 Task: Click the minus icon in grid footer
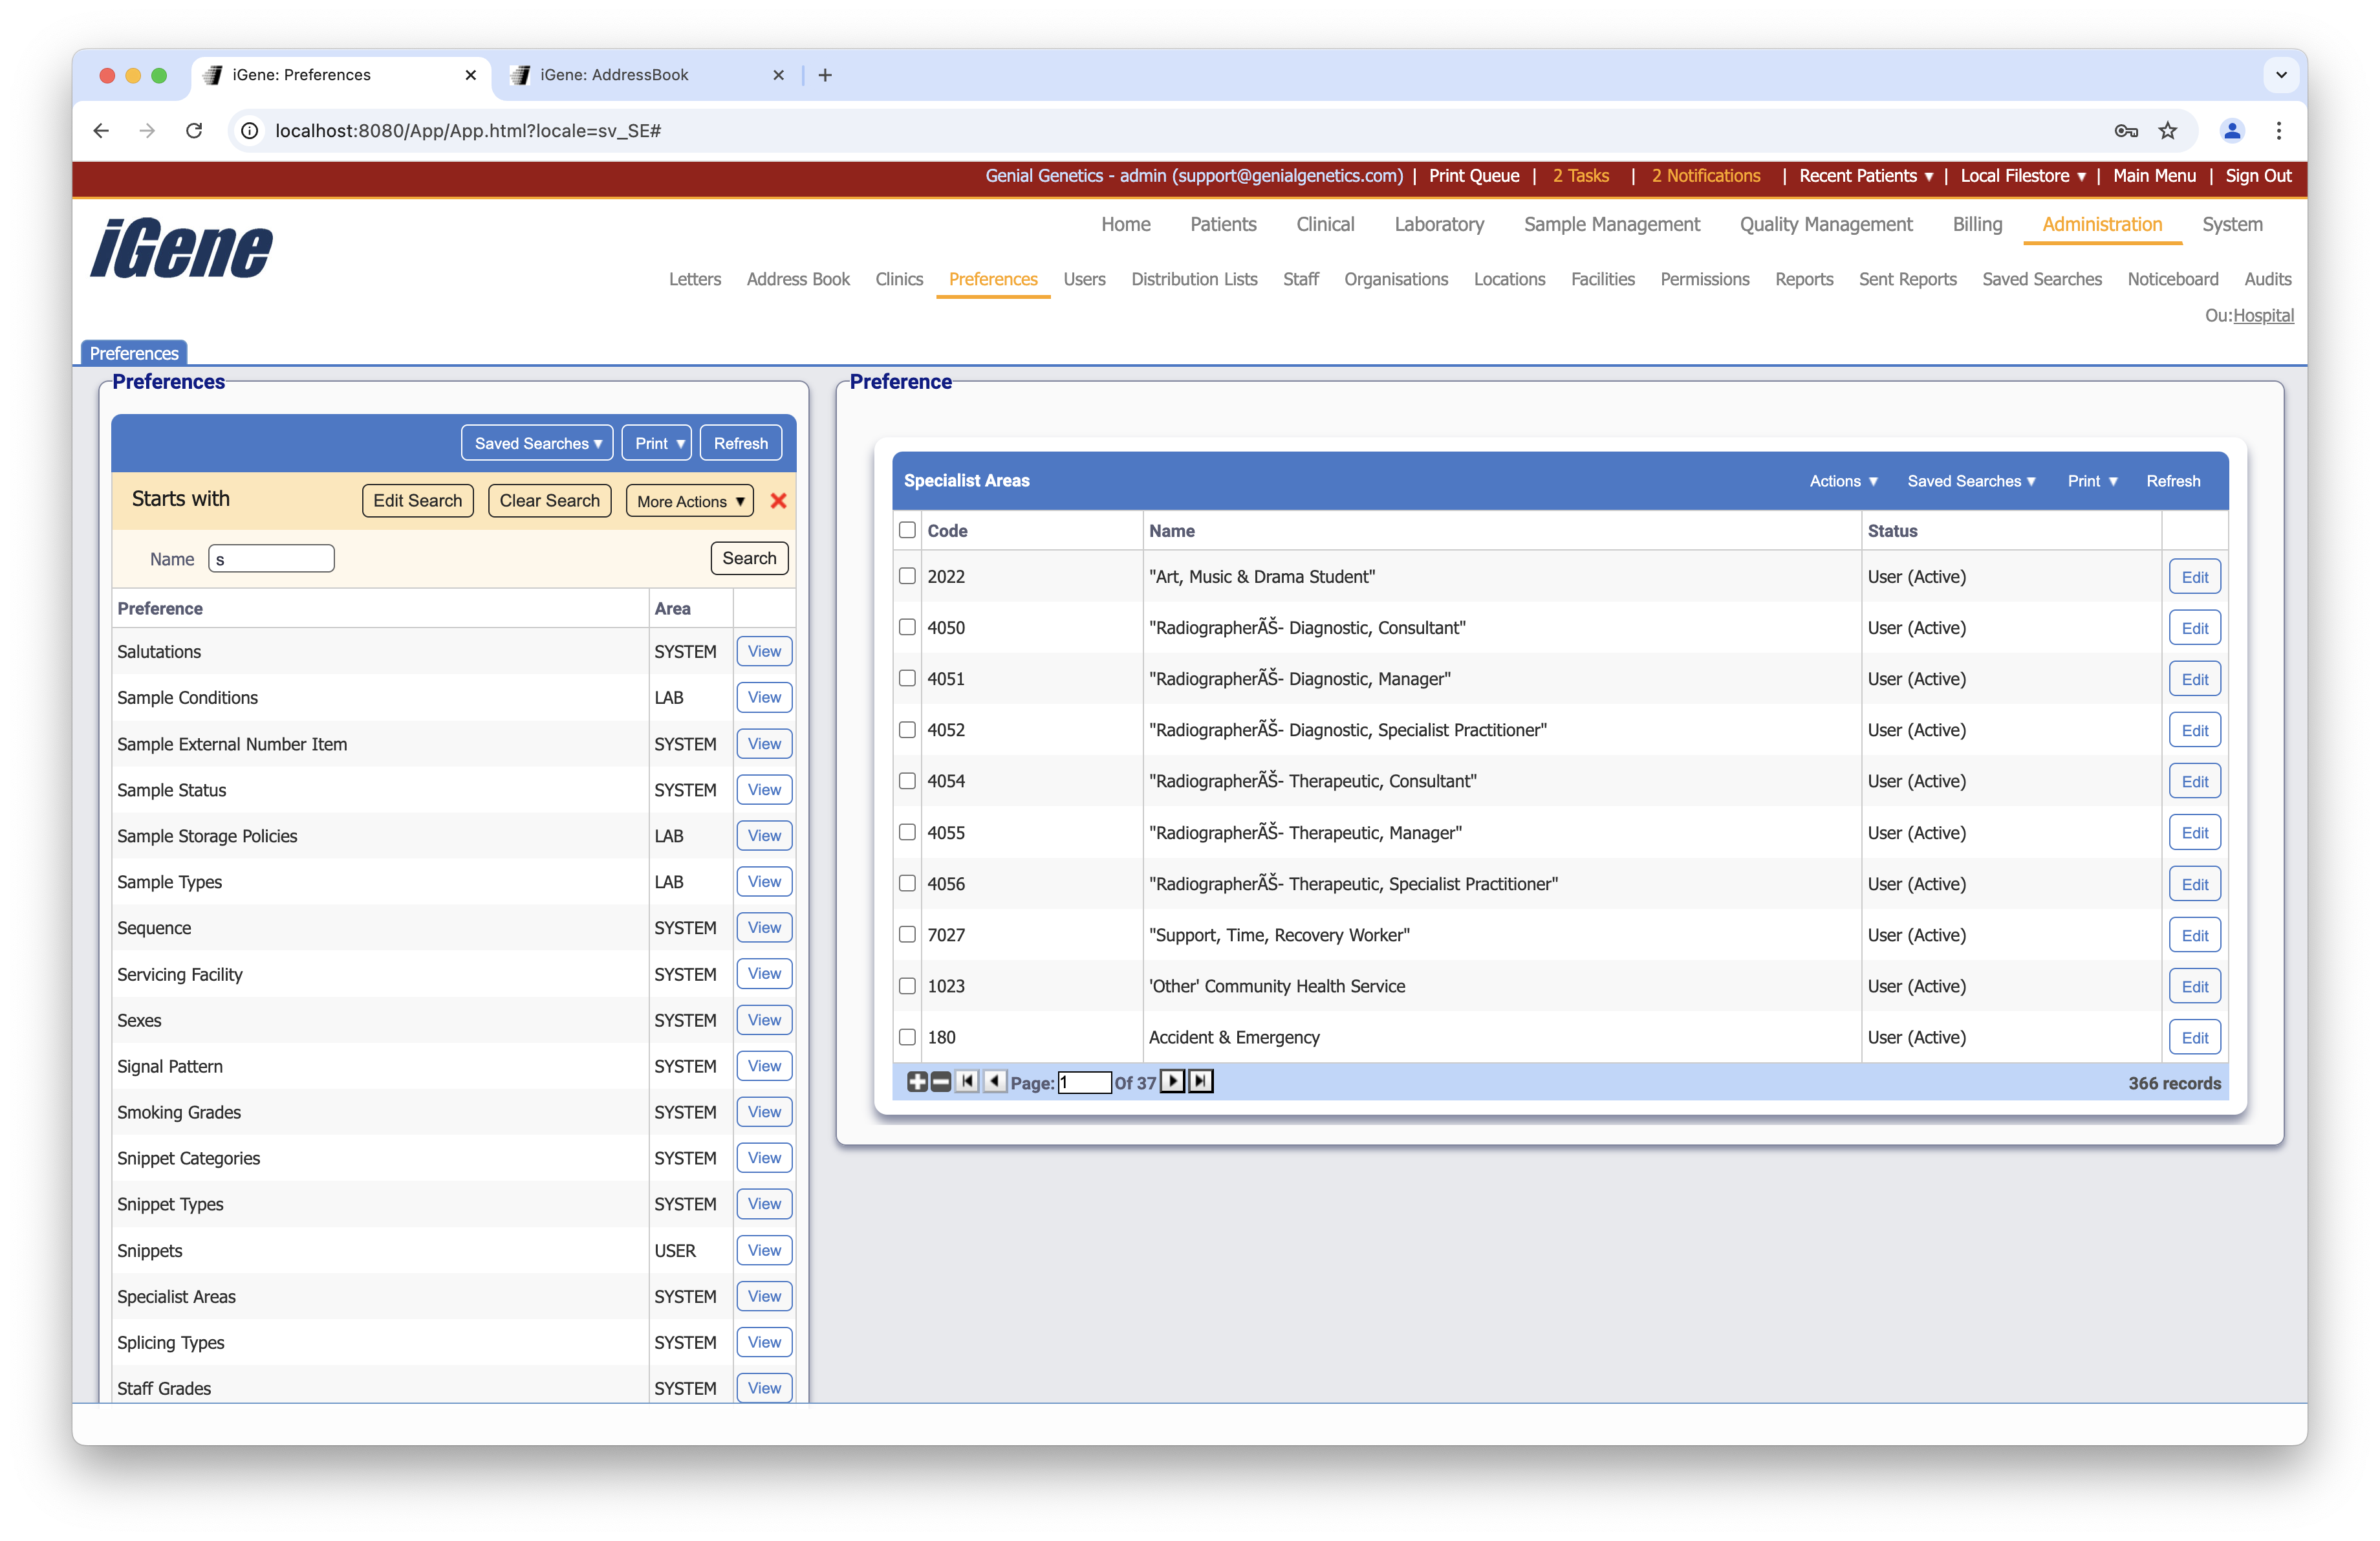coord(940,1081)
